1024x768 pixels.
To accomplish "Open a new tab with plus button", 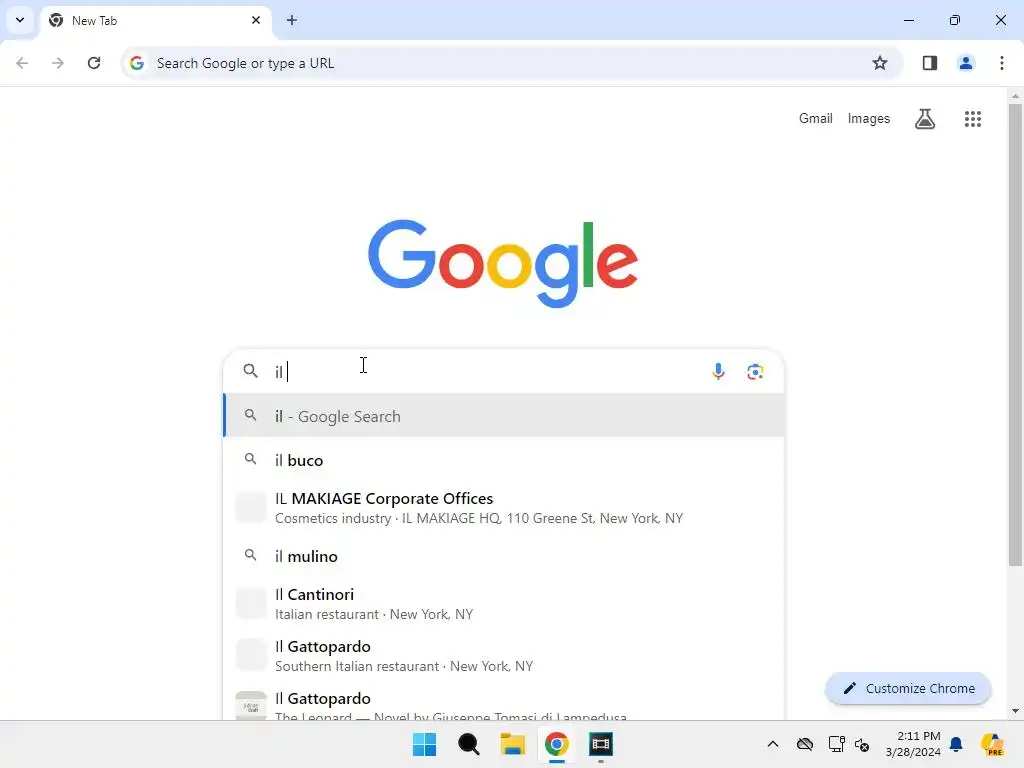I will (x=292, y=20).
